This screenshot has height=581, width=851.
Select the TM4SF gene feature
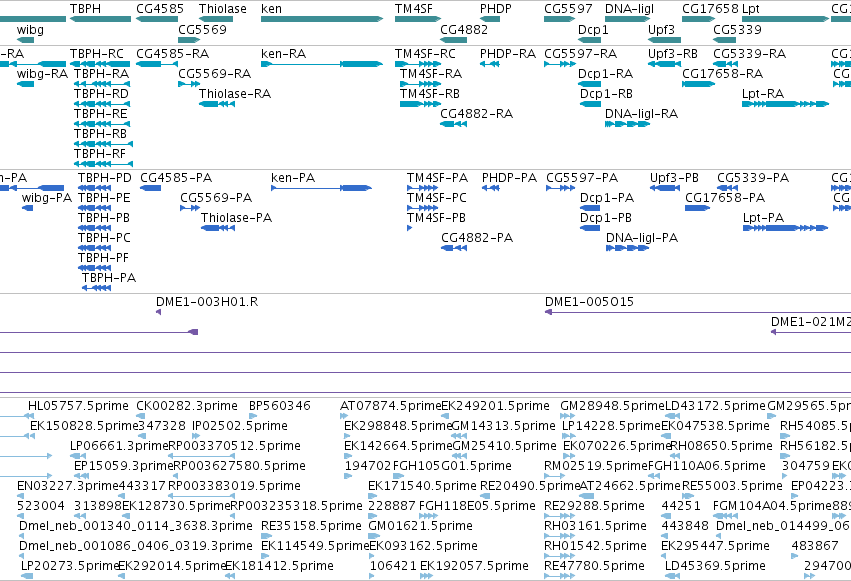pos(418,19)
